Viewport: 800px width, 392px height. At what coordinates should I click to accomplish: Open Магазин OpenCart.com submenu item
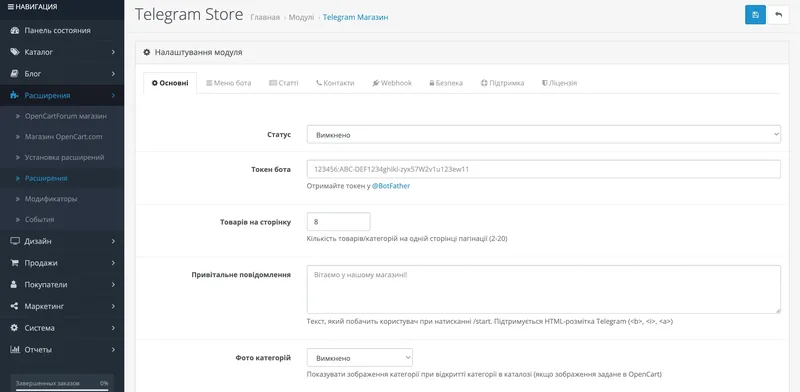(x=64, y=137)
